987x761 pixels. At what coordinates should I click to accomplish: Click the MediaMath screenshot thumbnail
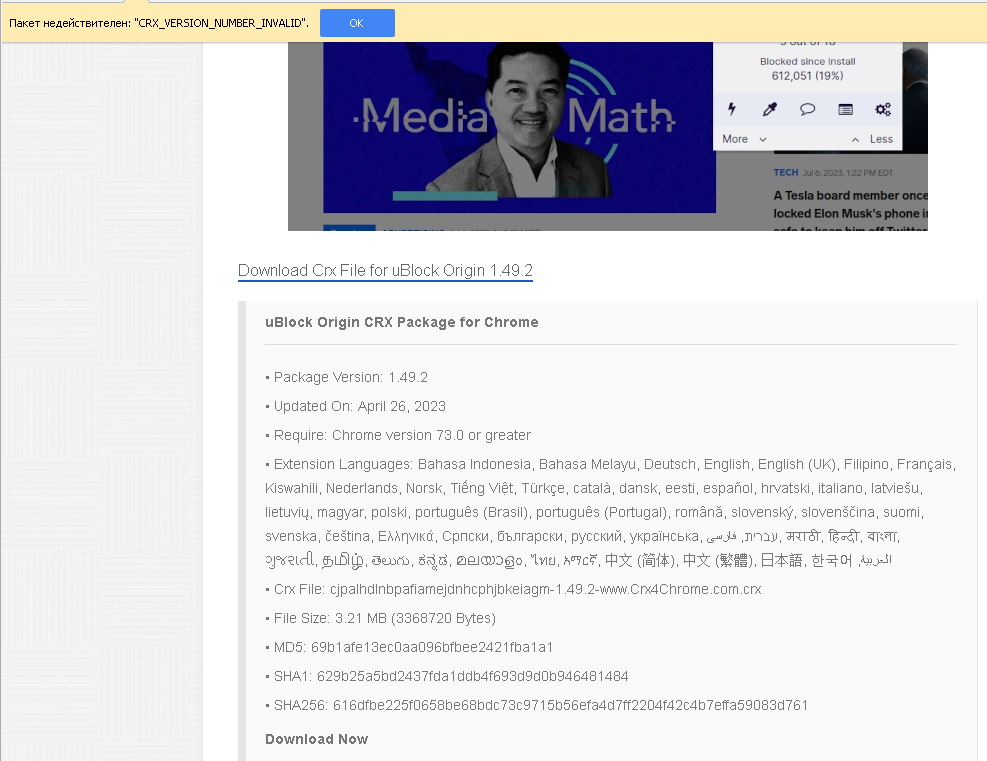coord(607,136)
